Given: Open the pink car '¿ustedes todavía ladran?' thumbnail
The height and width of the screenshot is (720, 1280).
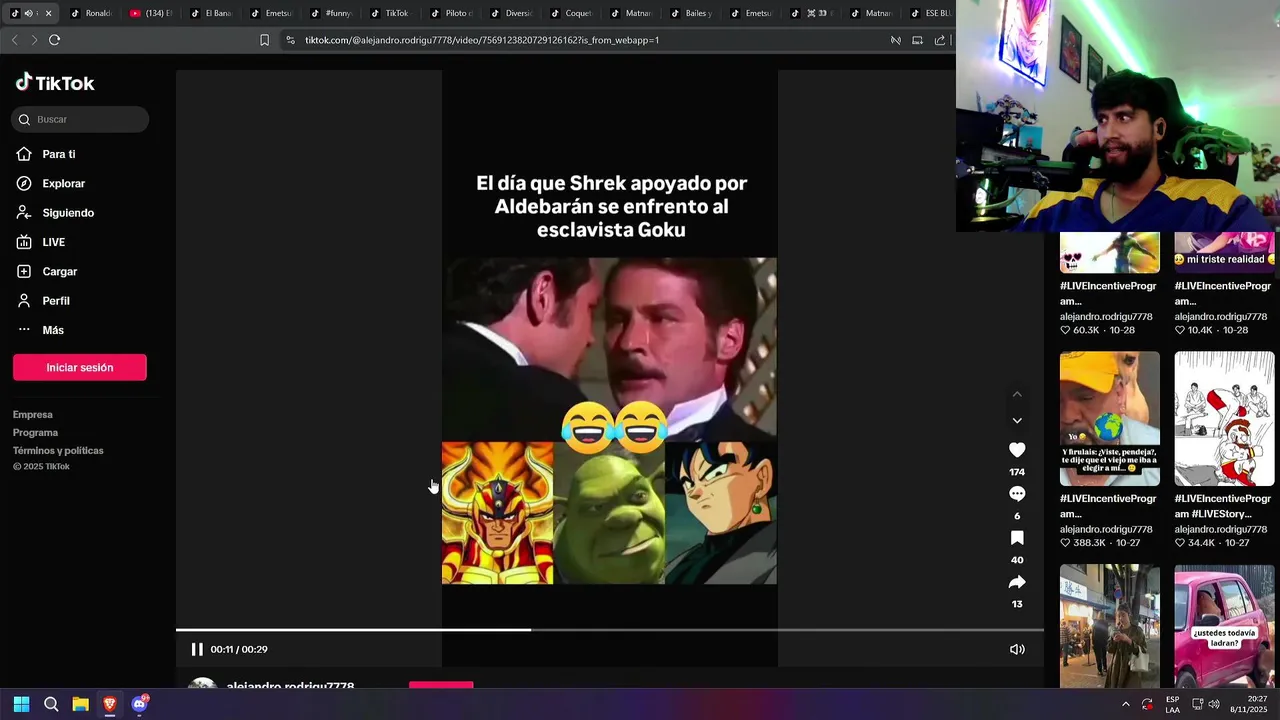Looking at the screenshot, I should click(1225, 626).
